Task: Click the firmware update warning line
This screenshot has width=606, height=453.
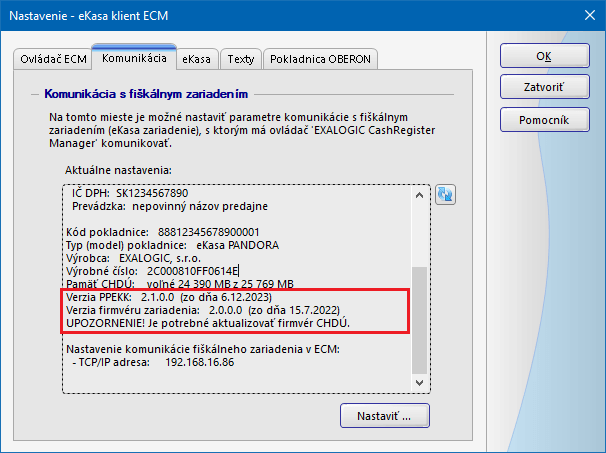Action: 207,323
